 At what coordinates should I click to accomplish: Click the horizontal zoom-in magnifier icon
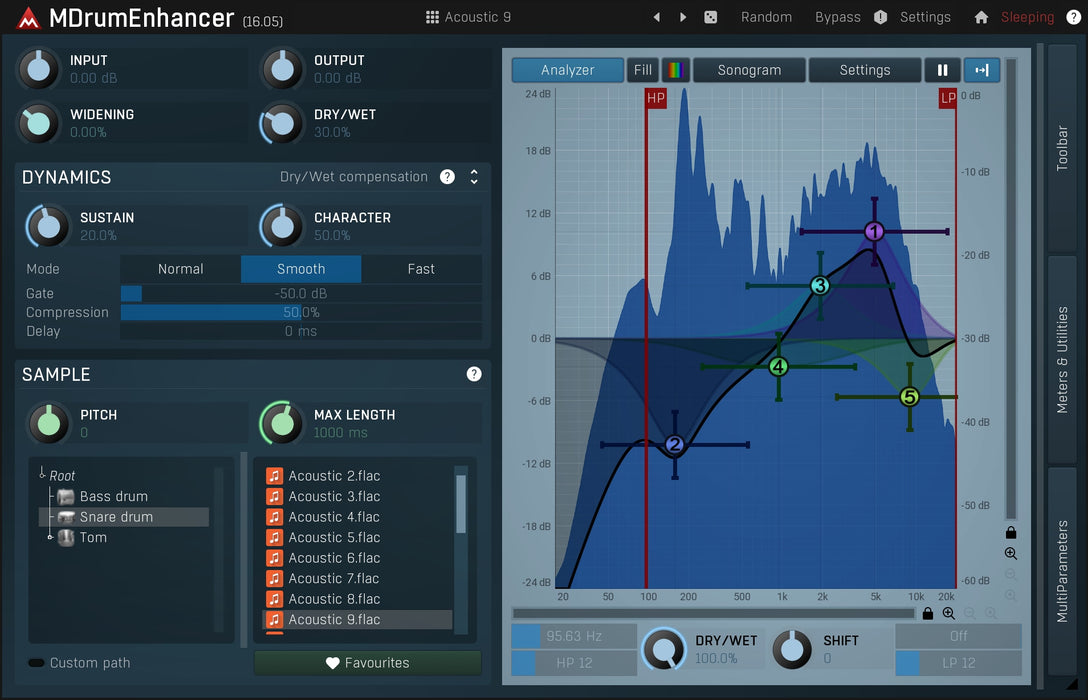[x=948, y=614]
